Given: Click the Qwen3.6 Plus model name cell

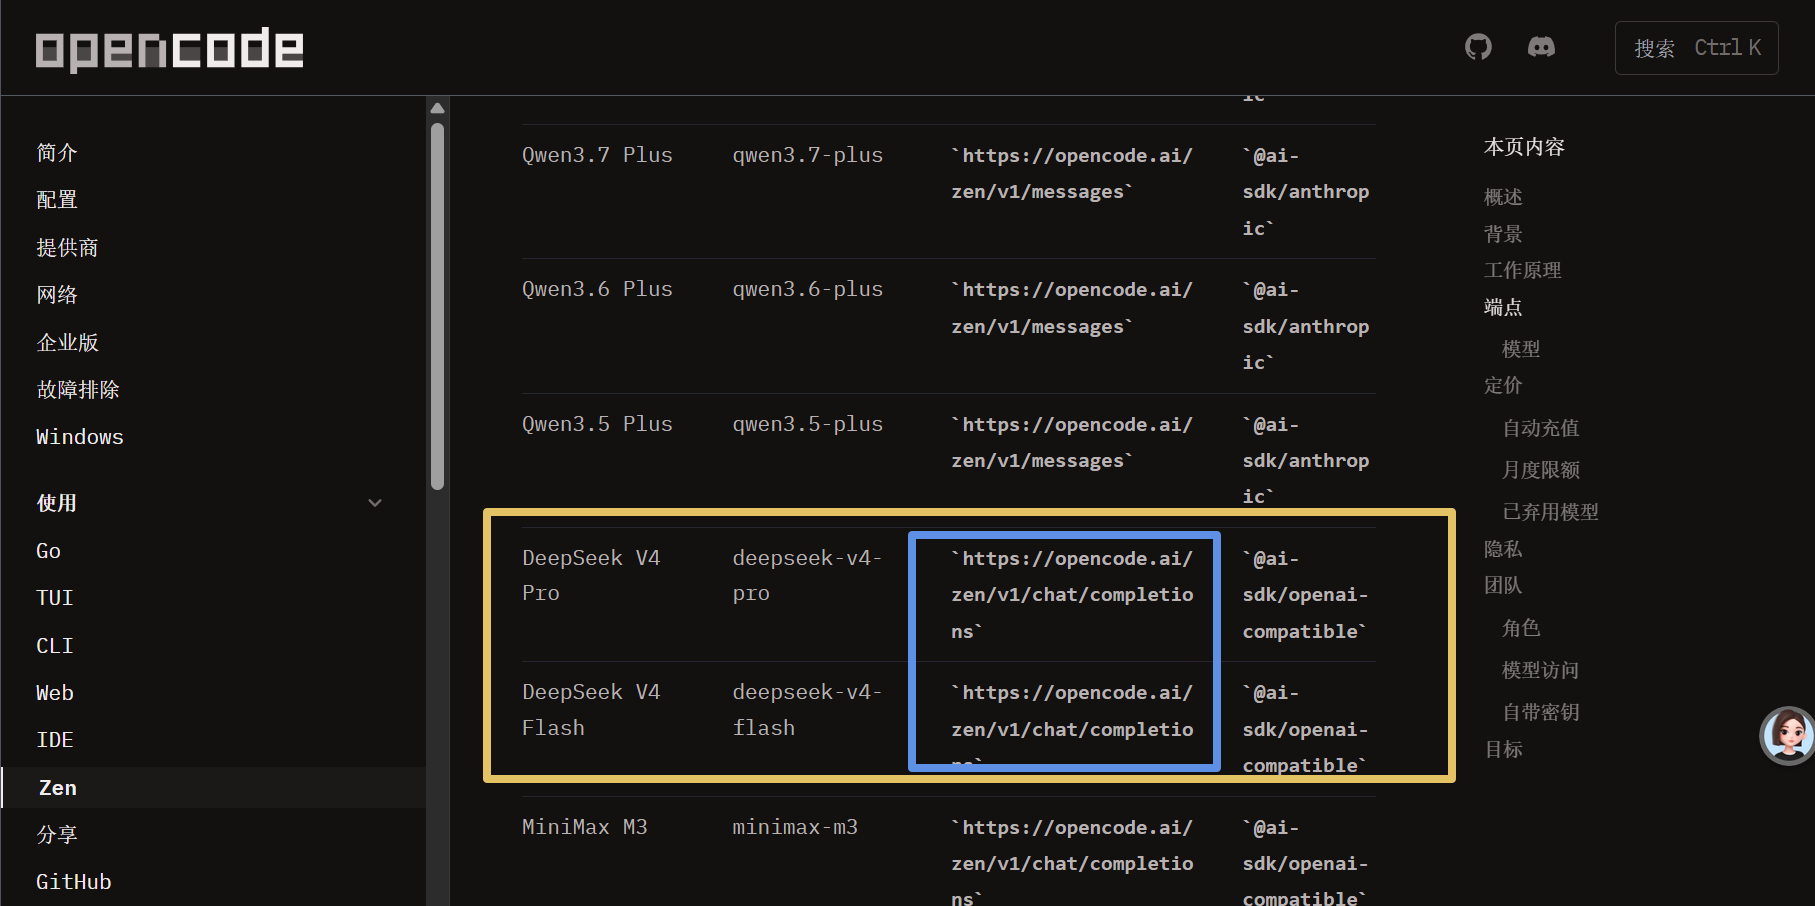Looking at the screenshot, I should [x=597, y=289].
